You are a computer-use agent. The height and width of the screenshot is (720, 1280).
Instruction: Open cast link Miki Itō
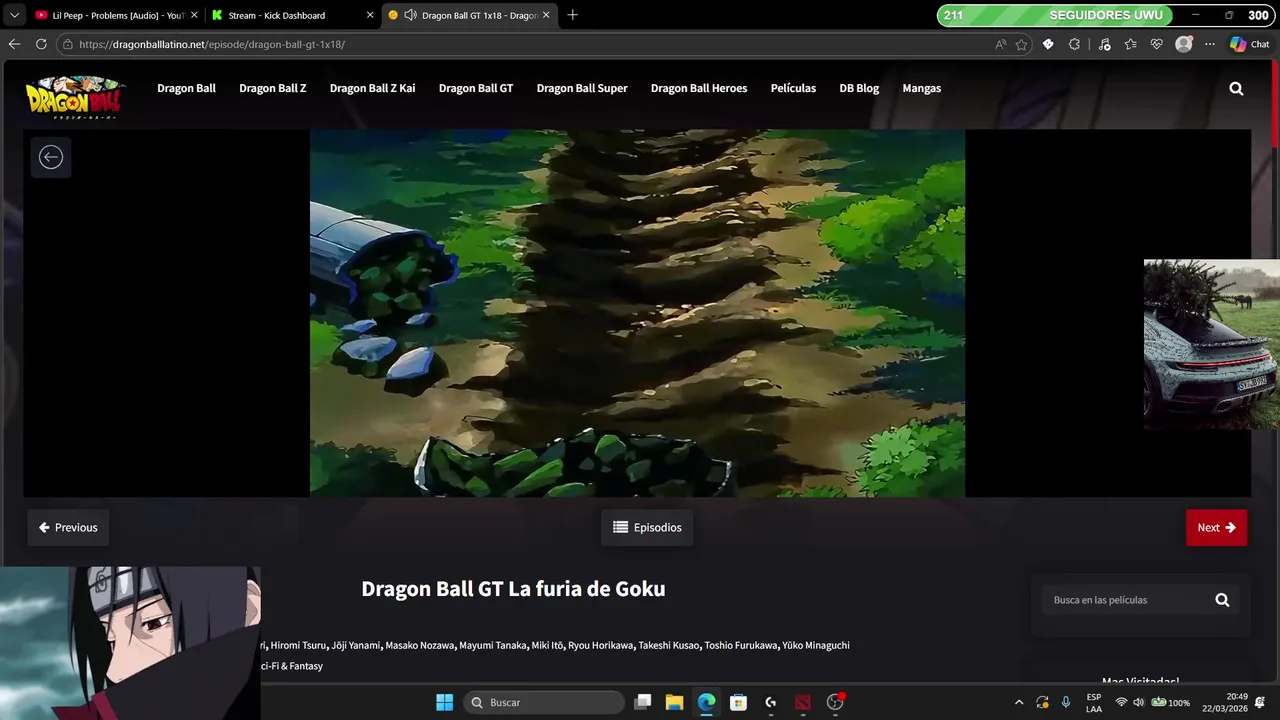[547, 645]
